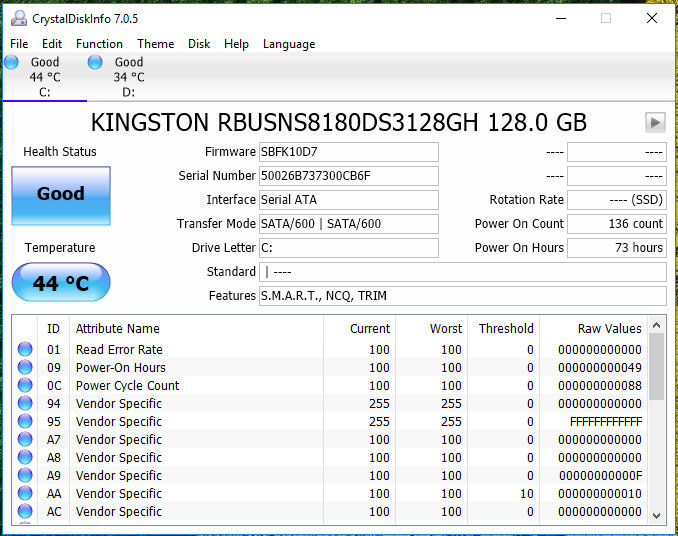Click the Worst column header
678x536 pixels.
coord(446,329)
